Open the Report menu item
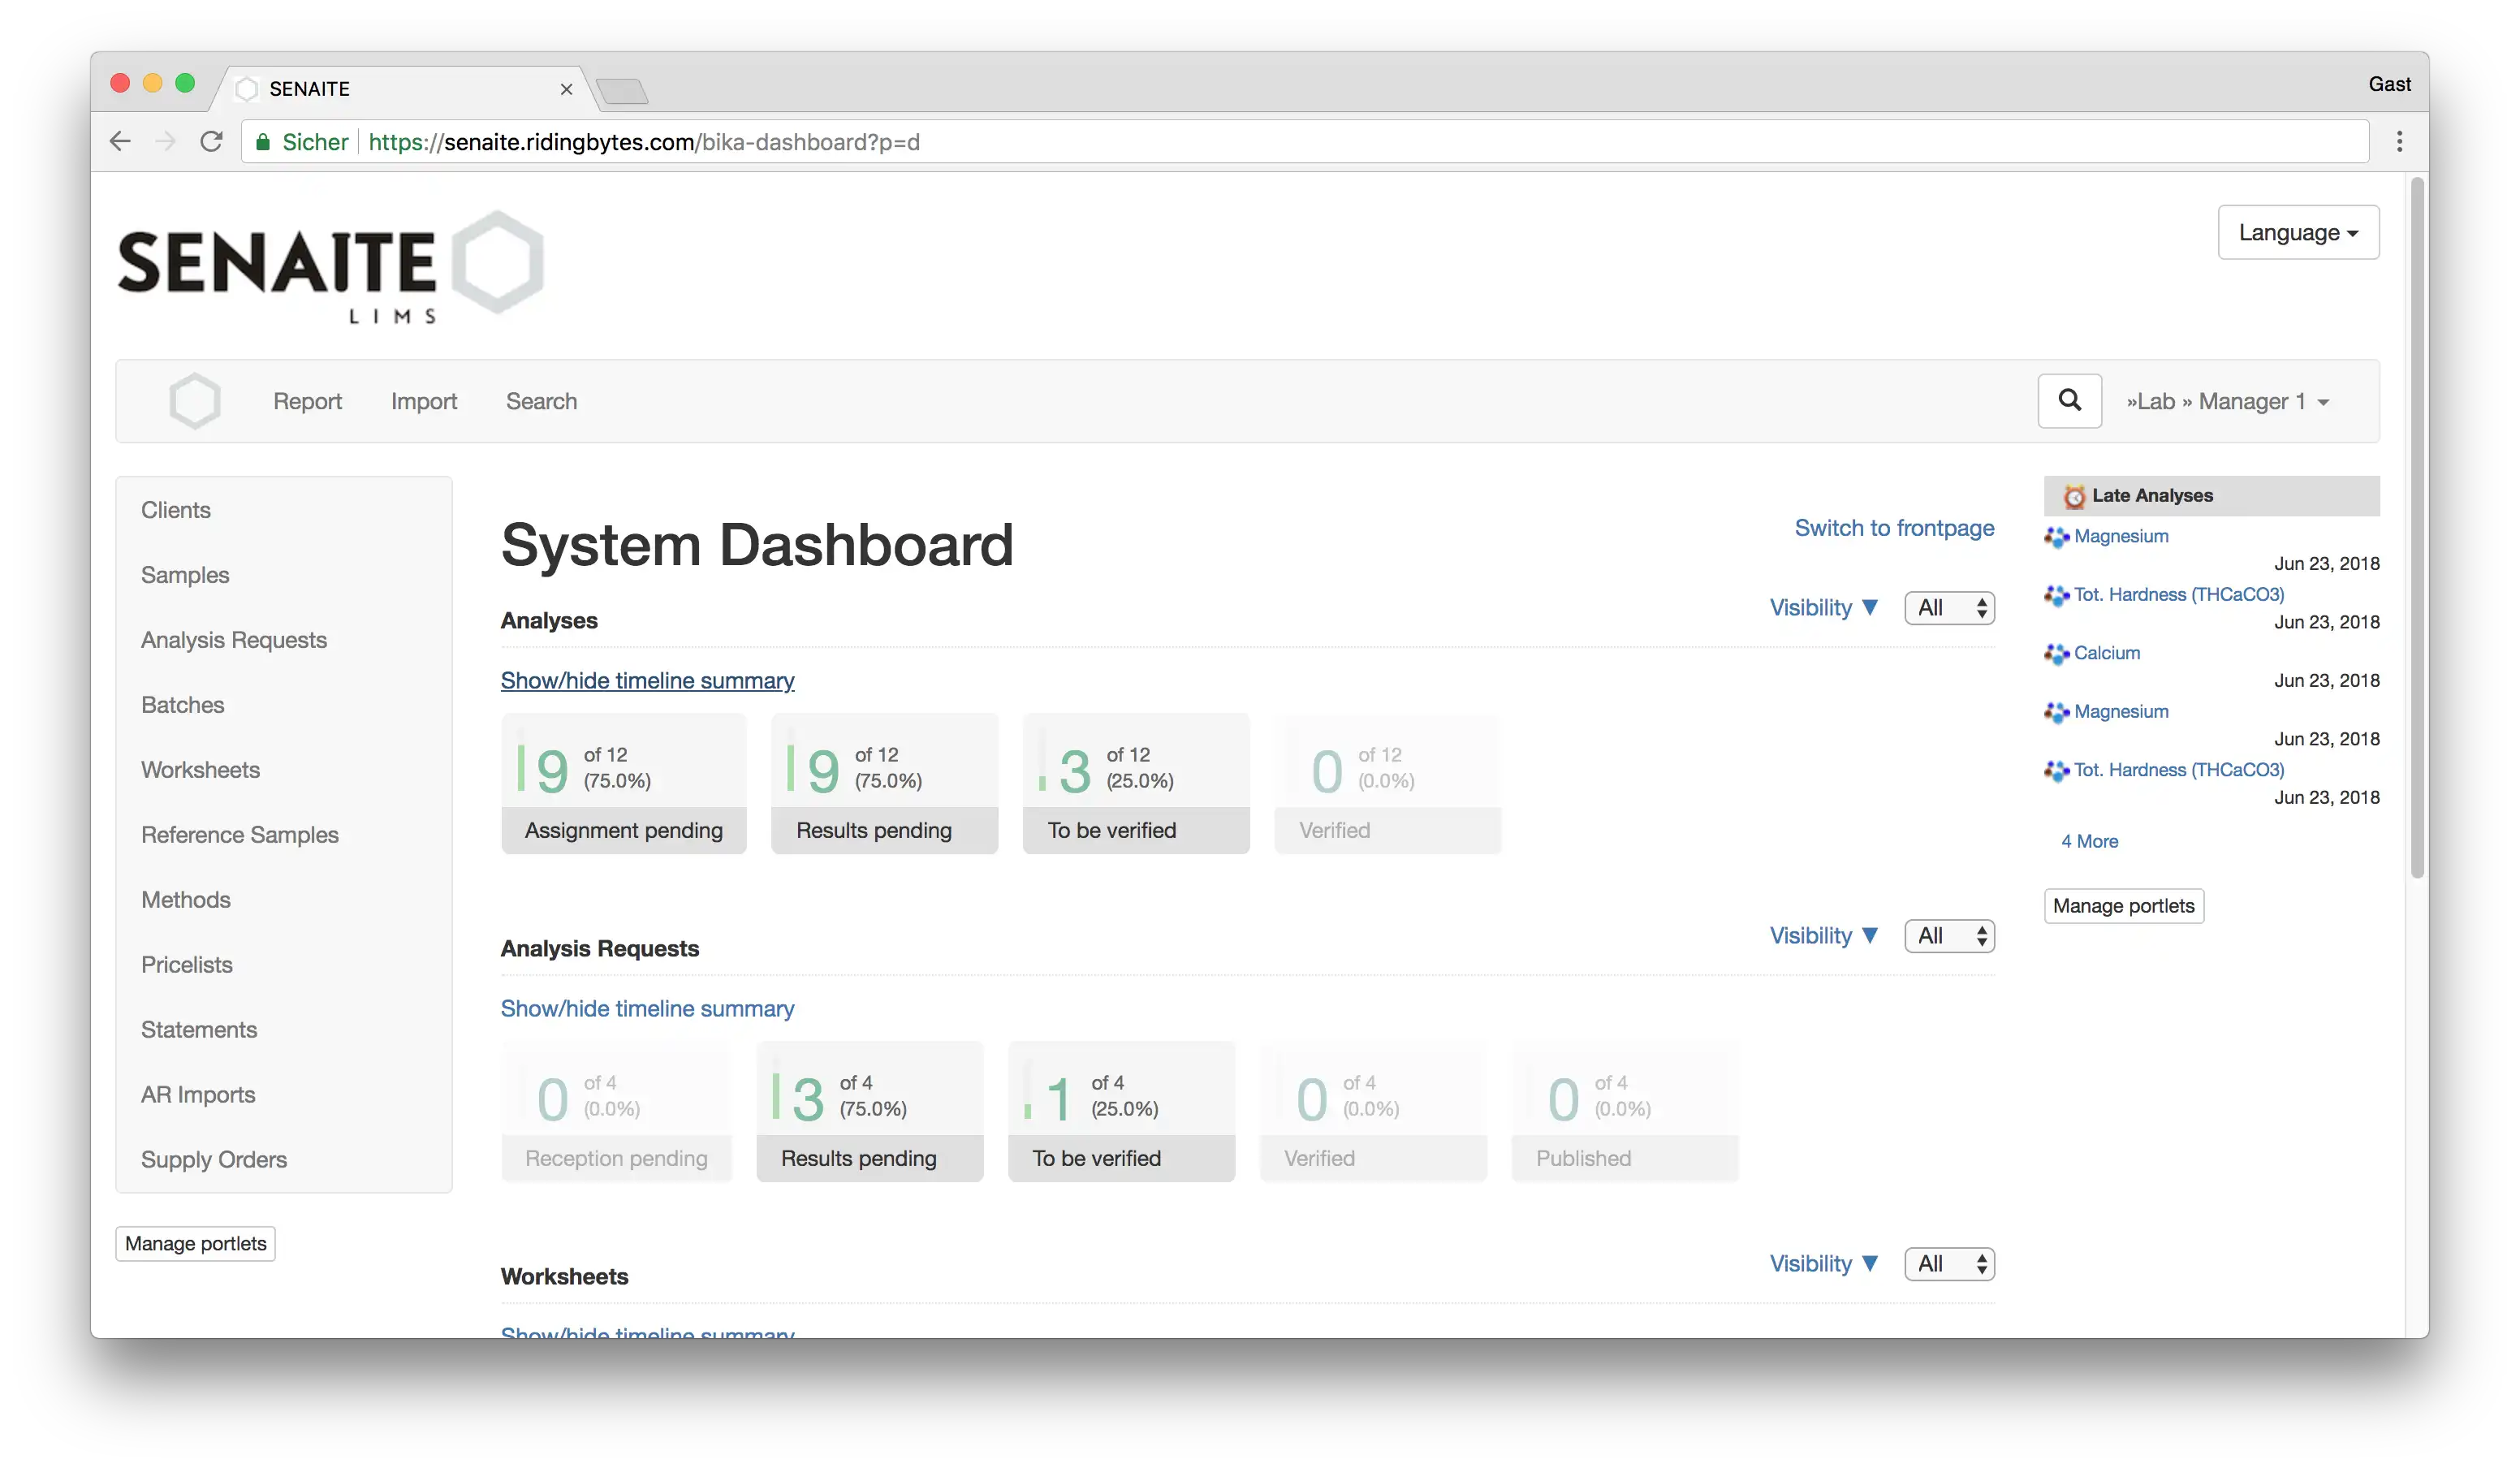This screenshot has height=1468, width=2520. pos(306,400)
